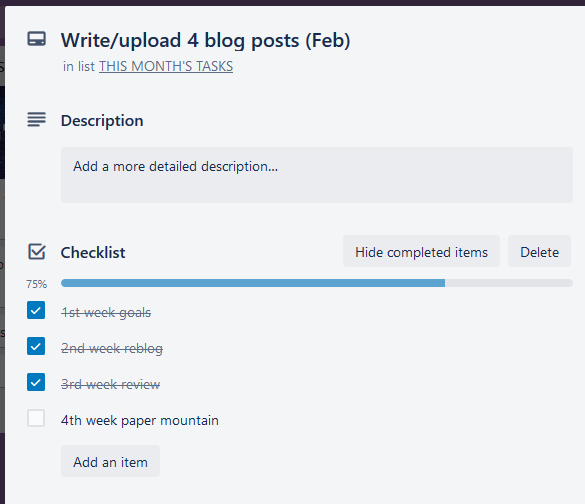Click the '1st week goals' item text

tap(106, 312)
